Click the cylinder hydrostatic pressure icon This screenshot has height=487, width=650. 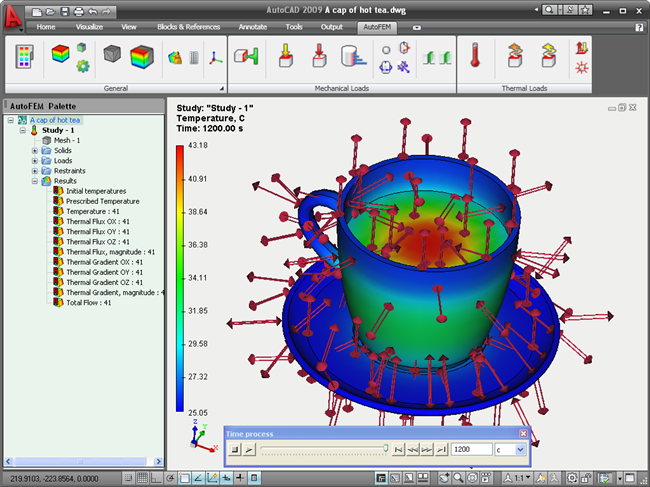click(353, 56)
